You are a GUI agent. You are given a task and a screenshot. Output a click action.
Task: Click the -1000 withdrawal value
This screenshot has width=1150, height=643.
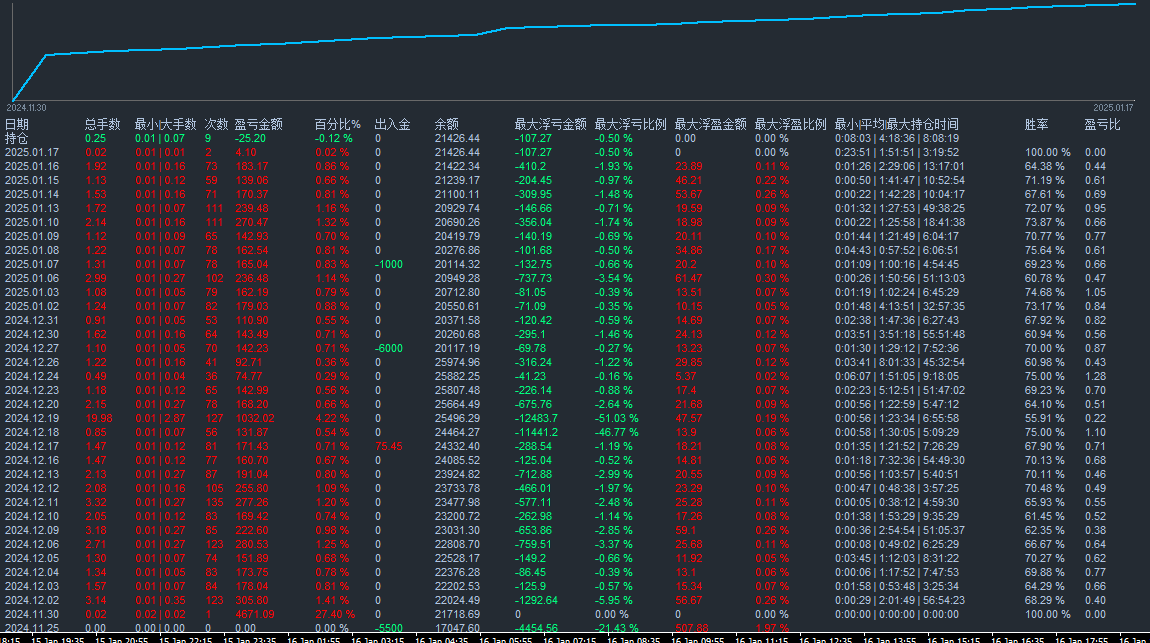pos(389,265)
